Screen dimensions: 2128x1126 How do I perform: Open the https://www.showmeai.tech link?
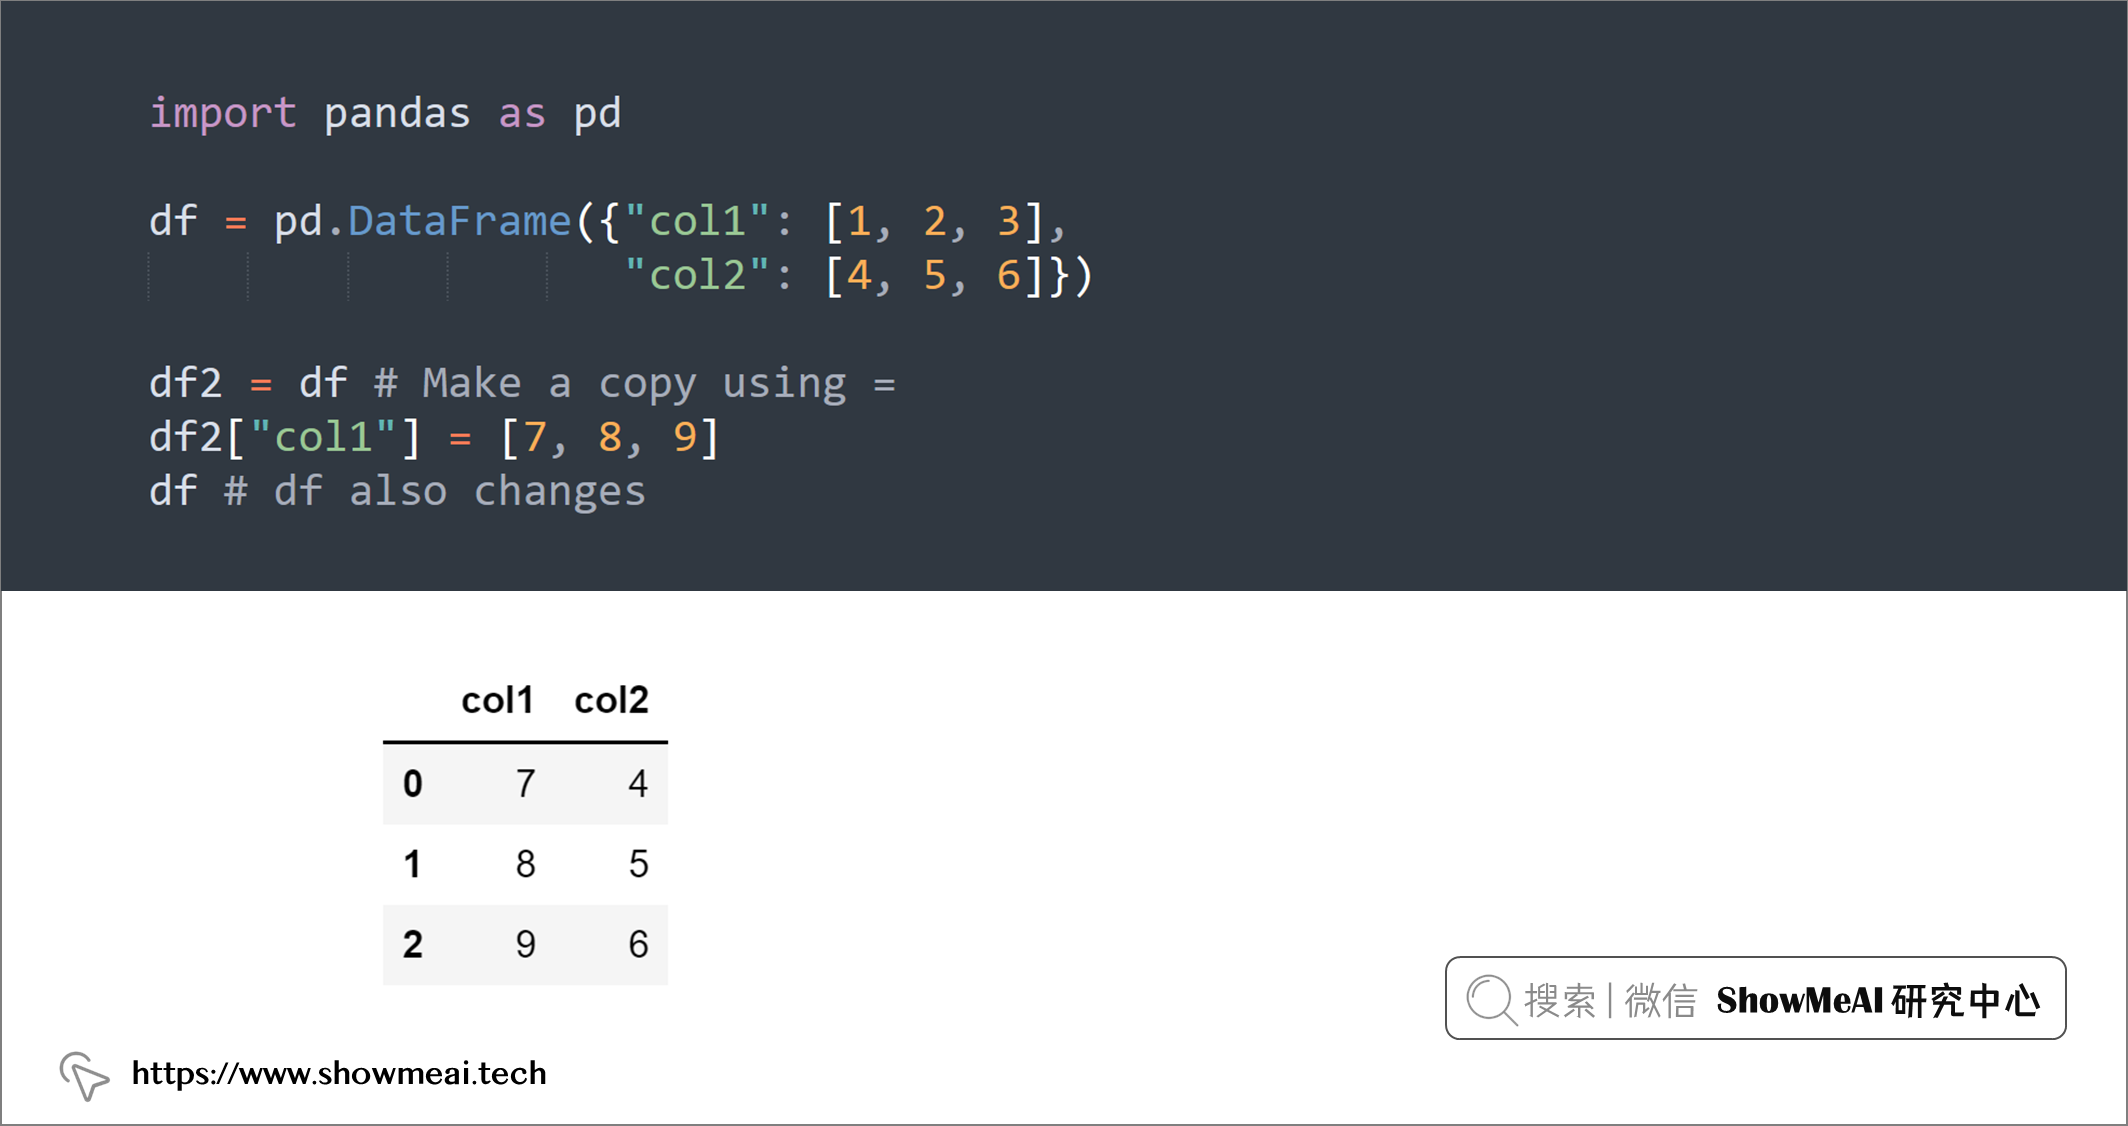[339, 1073]
